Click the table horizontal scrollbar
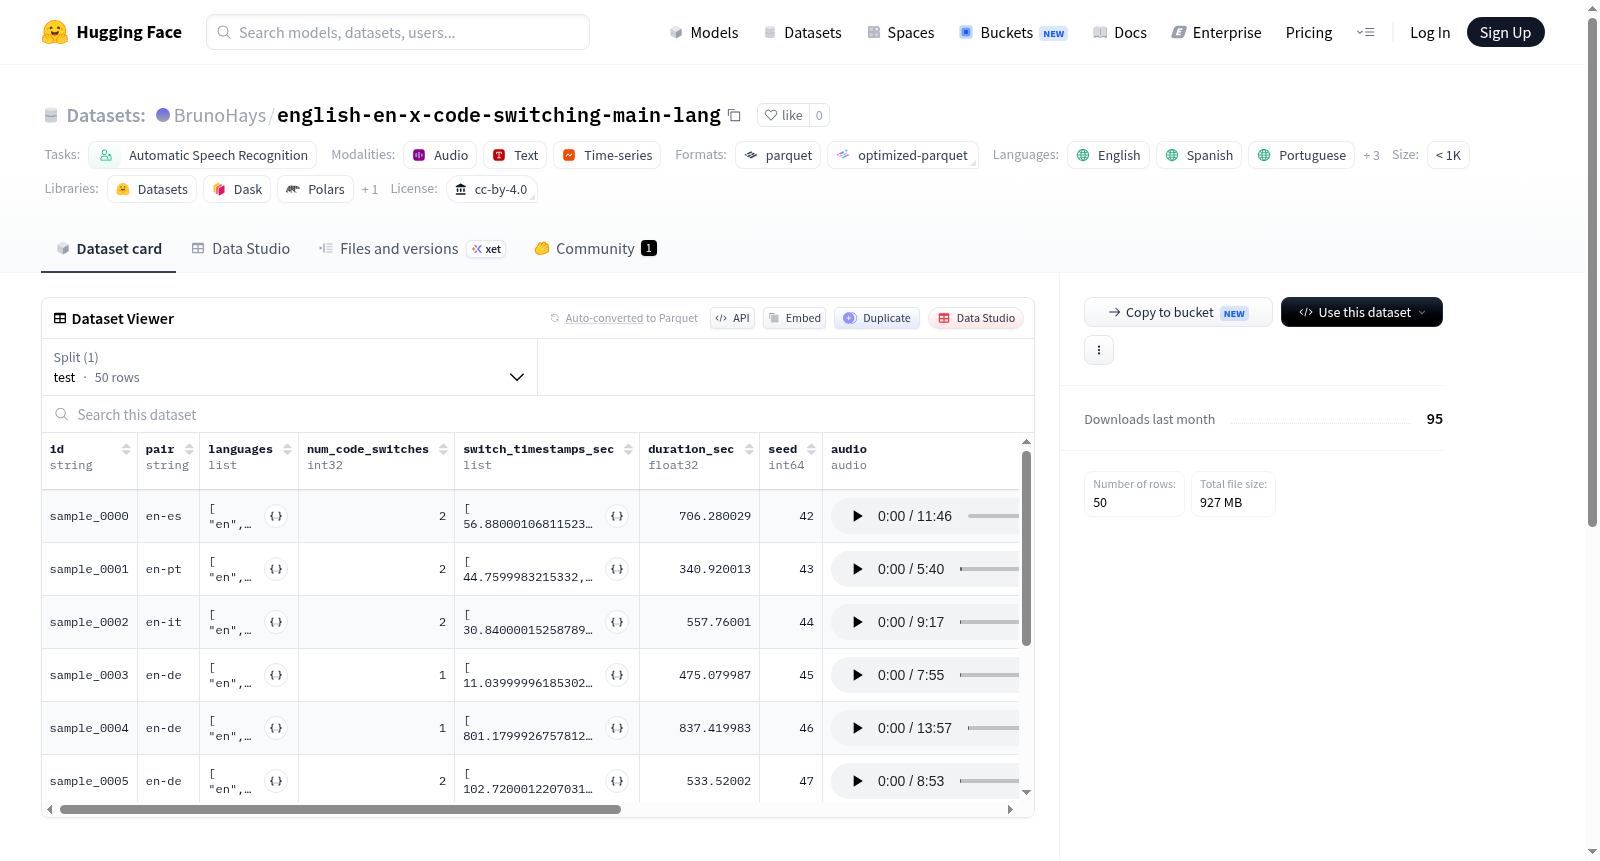The image size is (1600, 861). click(x=340, y=809)
